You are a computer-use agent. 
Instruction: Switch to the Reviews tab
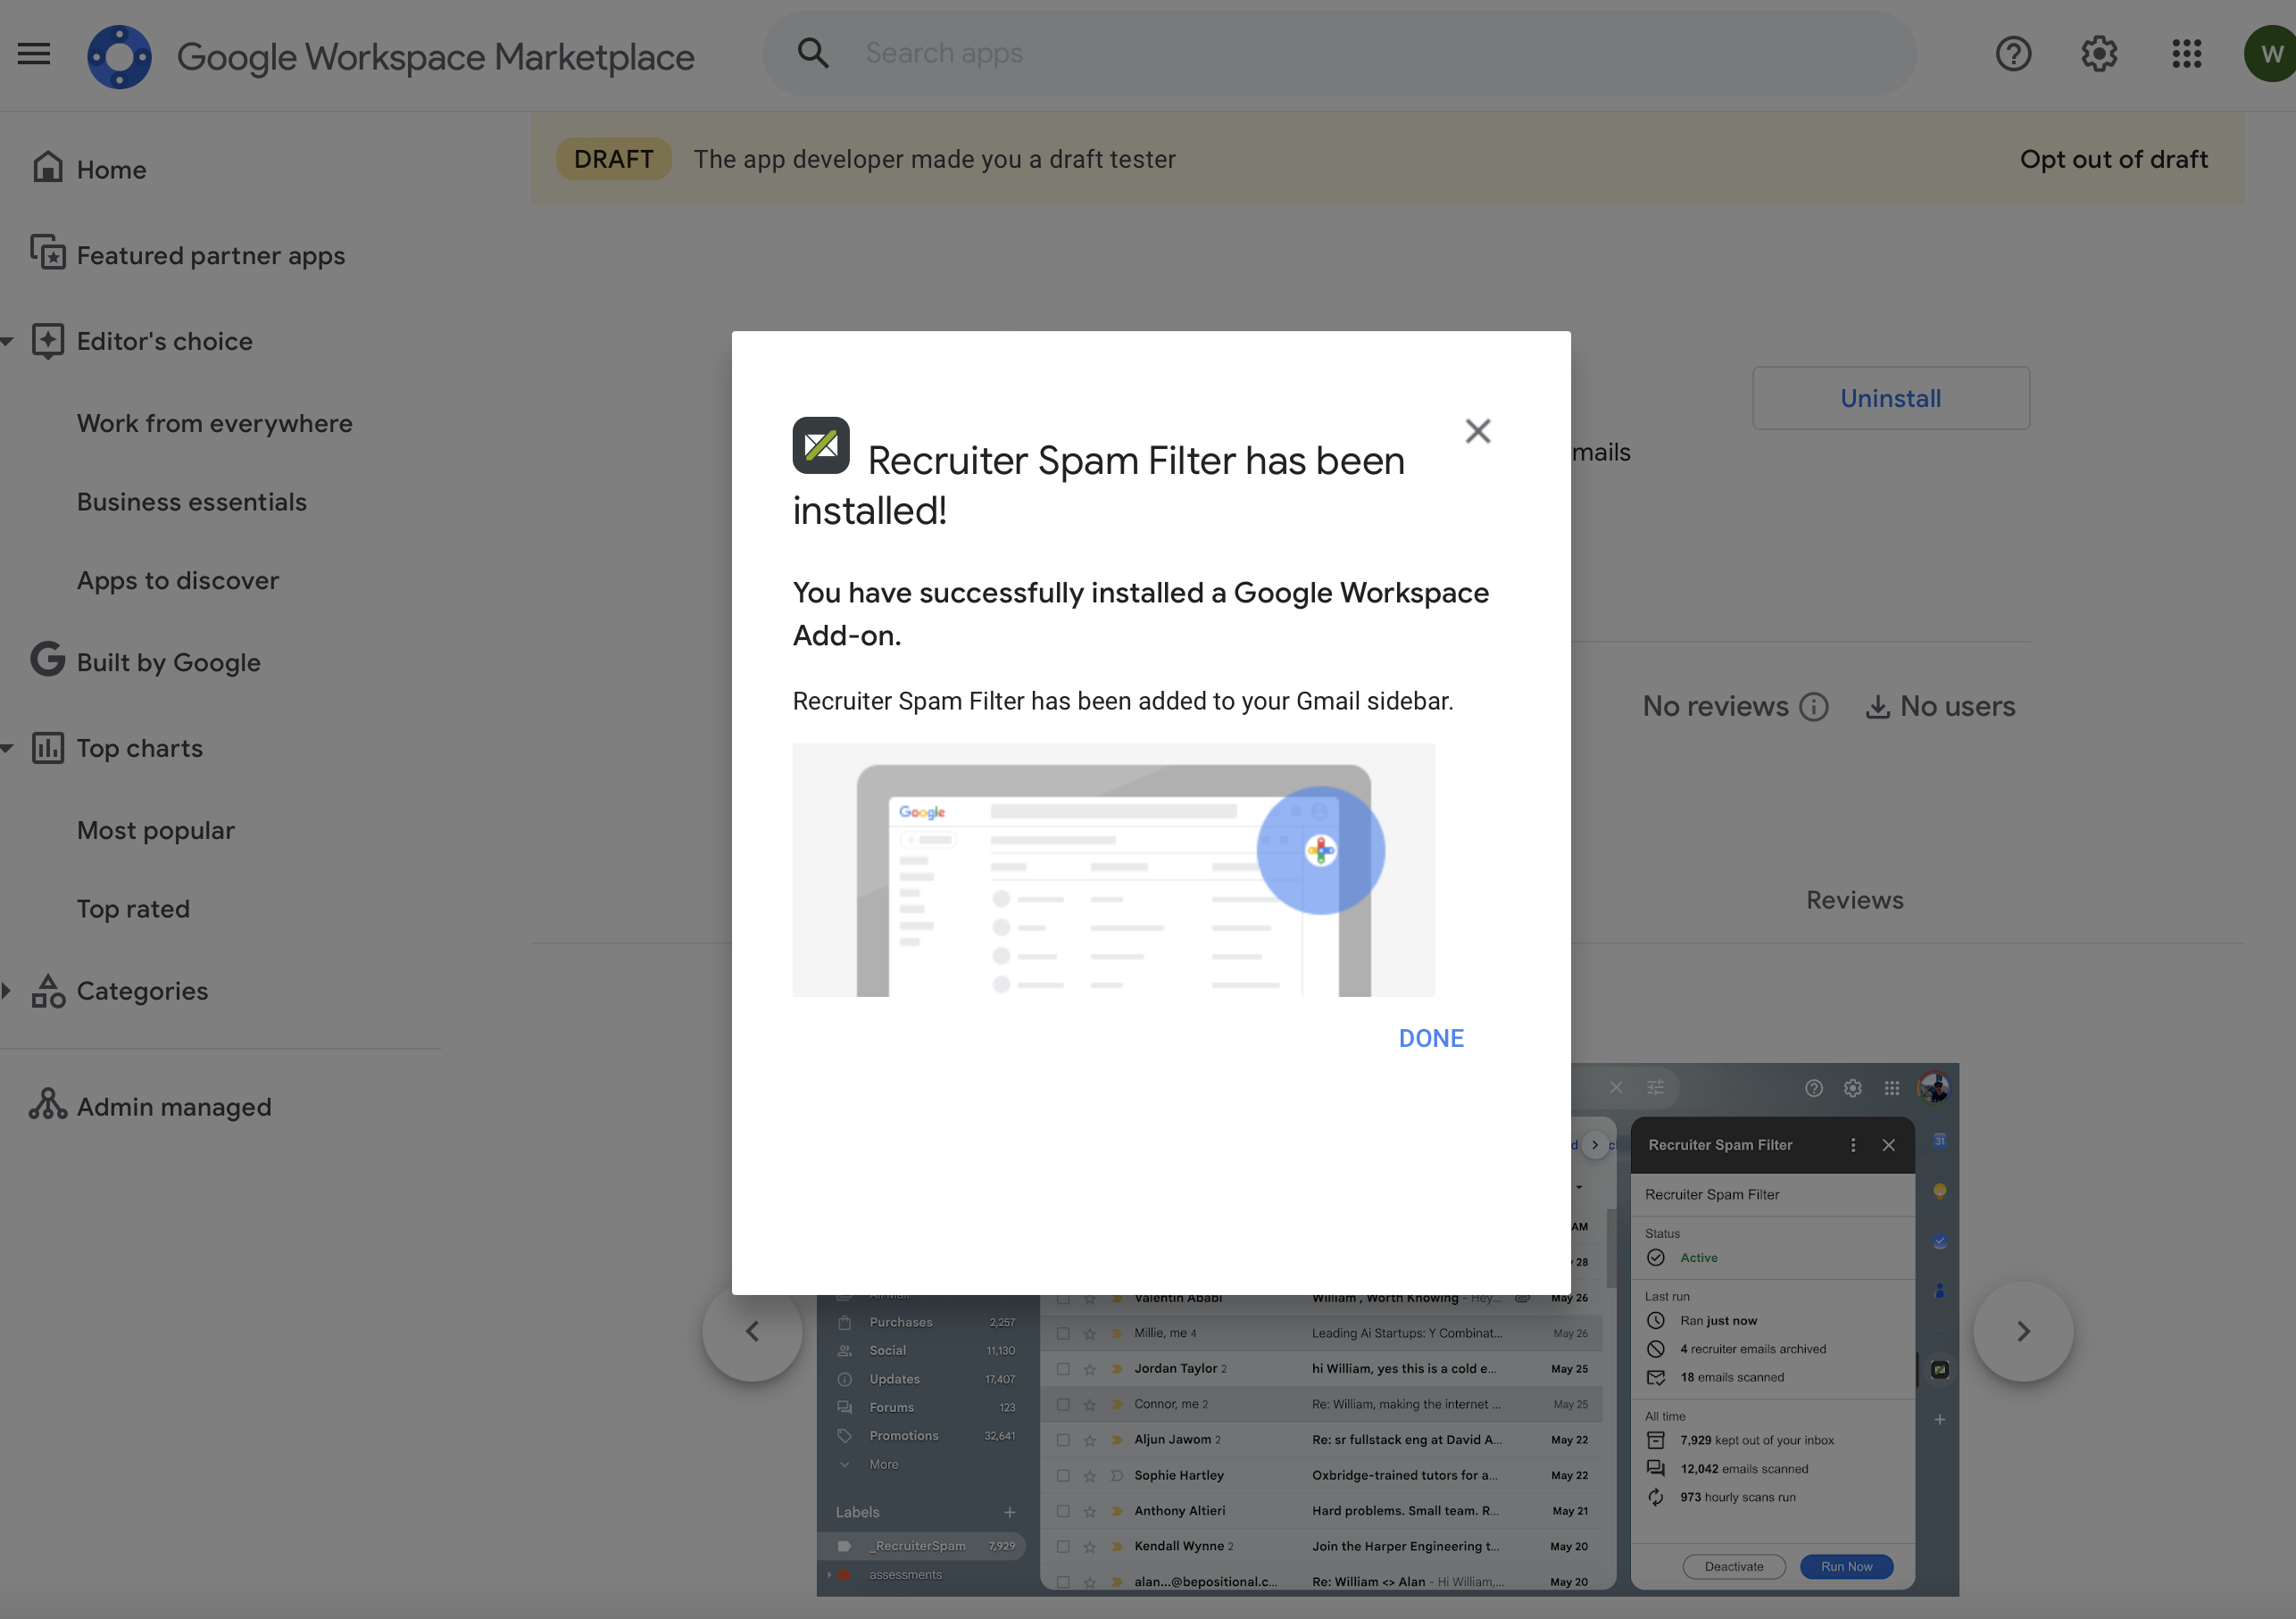pyautogui.click(x=1855, y=900)
